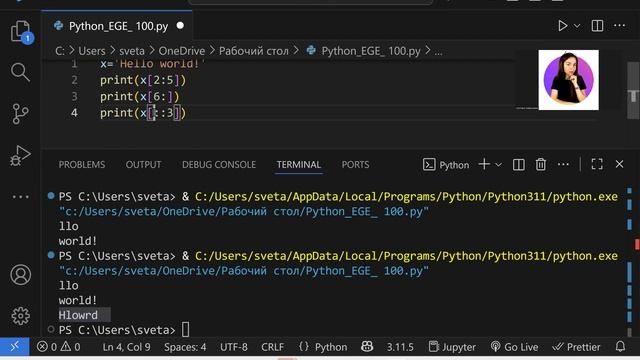Click the editor minimap scrollbar
The image size is (640, 360).
(633, 91)
